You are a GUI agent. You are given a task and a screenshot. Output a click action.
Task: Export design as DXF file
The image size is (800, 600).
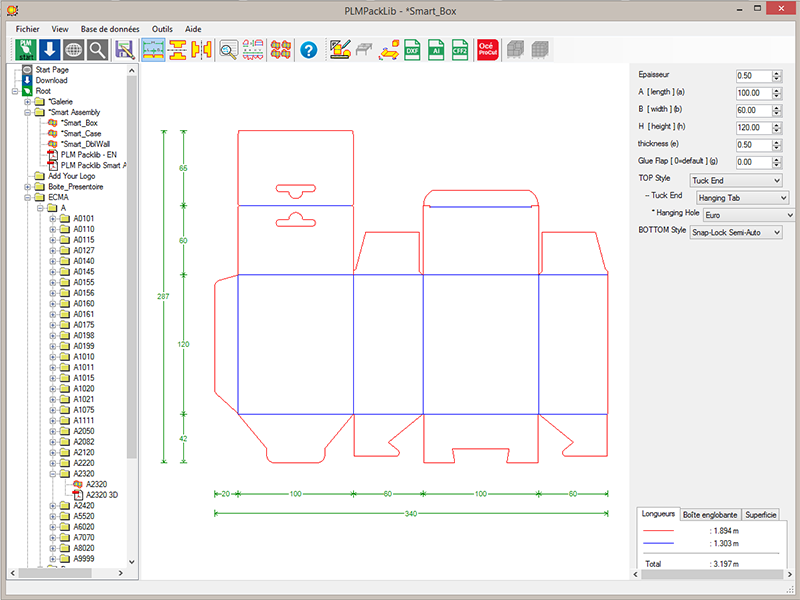coord(412,50)
